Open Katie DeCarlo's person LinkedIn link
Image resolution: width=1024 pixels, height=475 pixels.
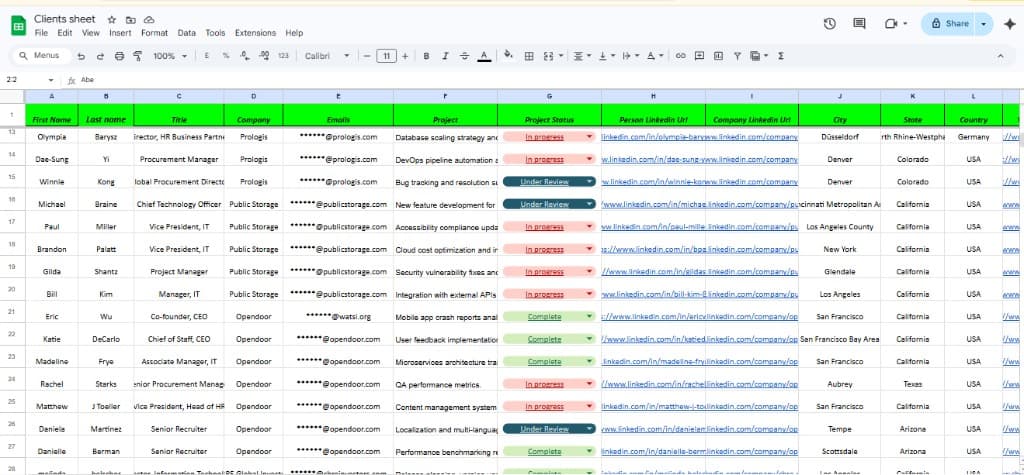point(654,340)
